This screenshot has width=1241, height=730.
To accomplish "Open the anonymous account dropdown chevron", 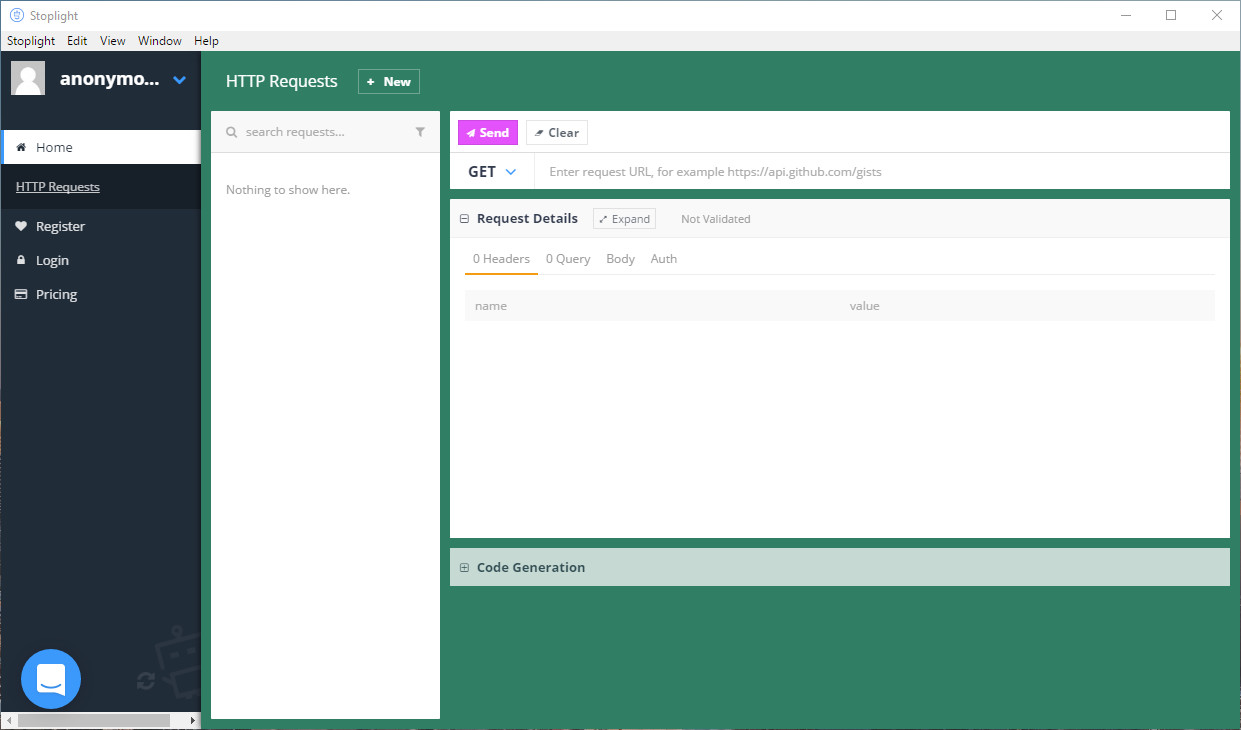I will pyautogui.click(x=180, y=80).
